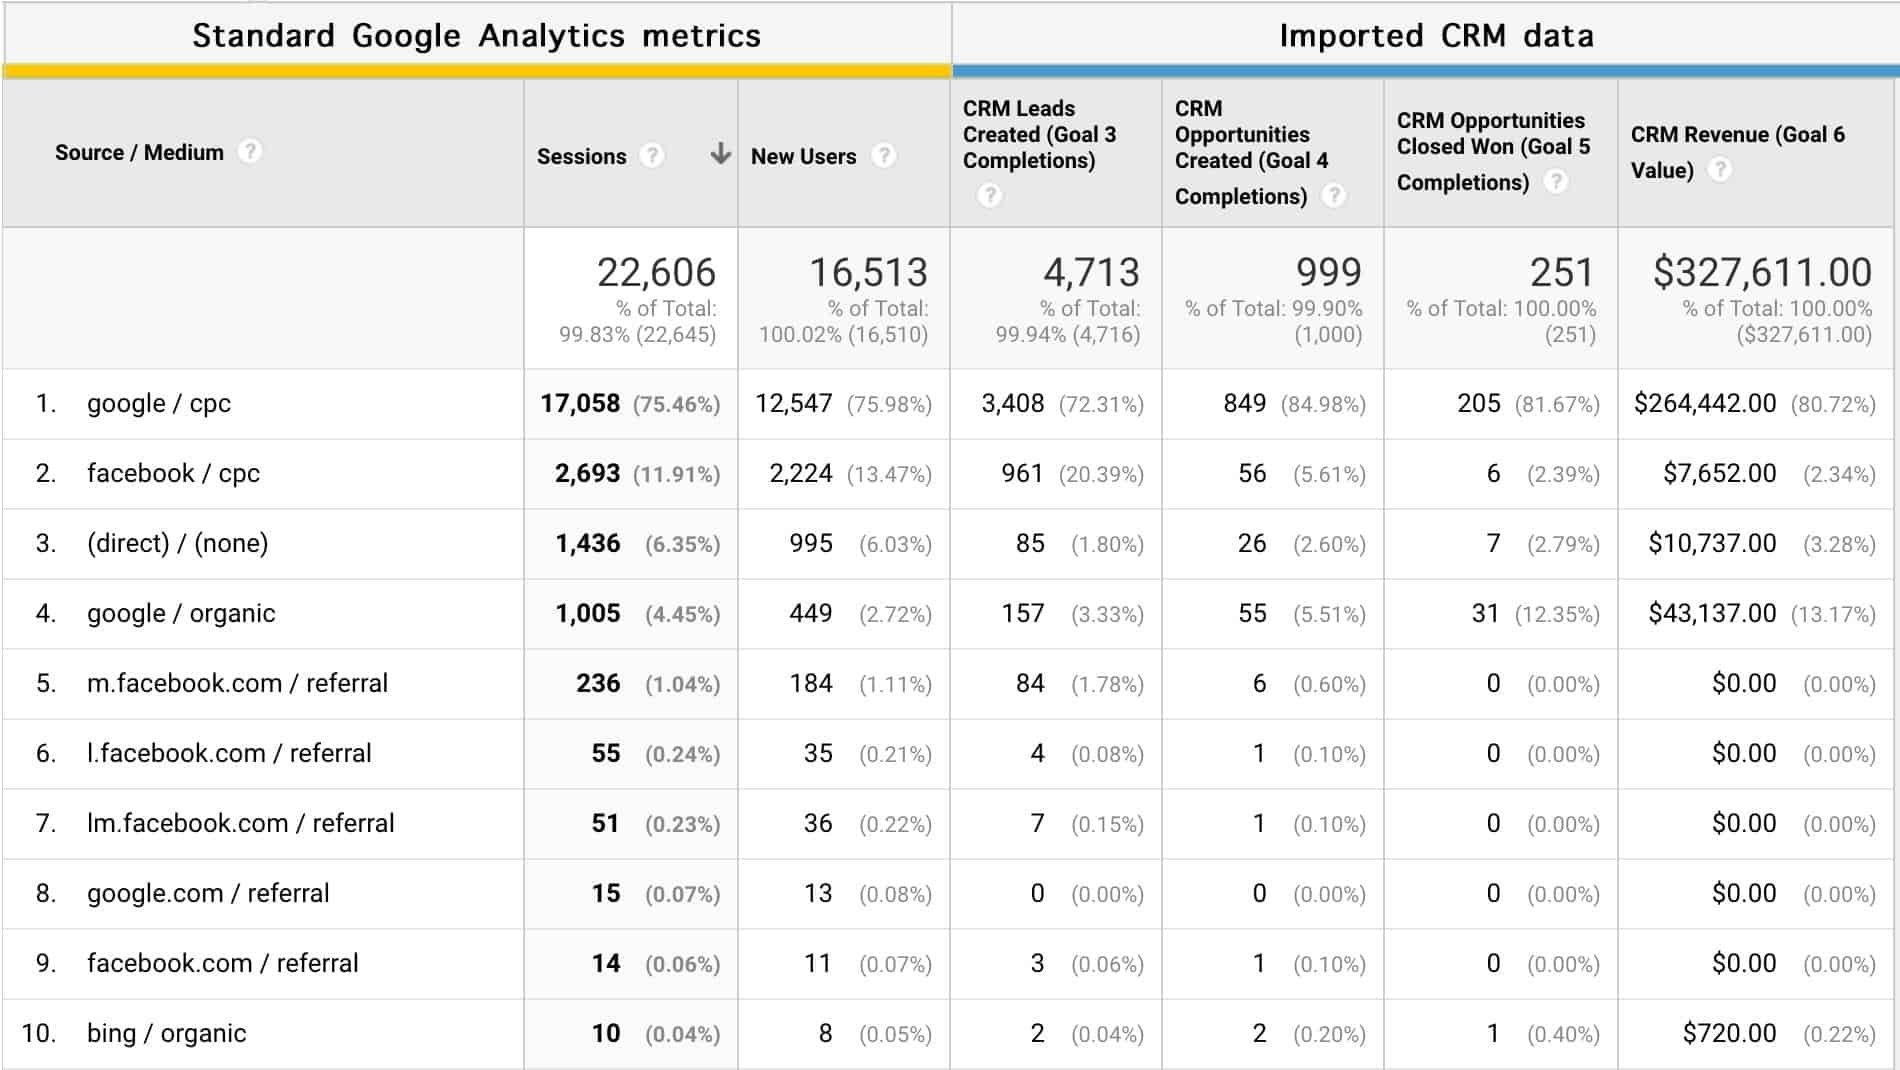
Task: Open the New Users help tooltip
Action: [x=884, y=156]
